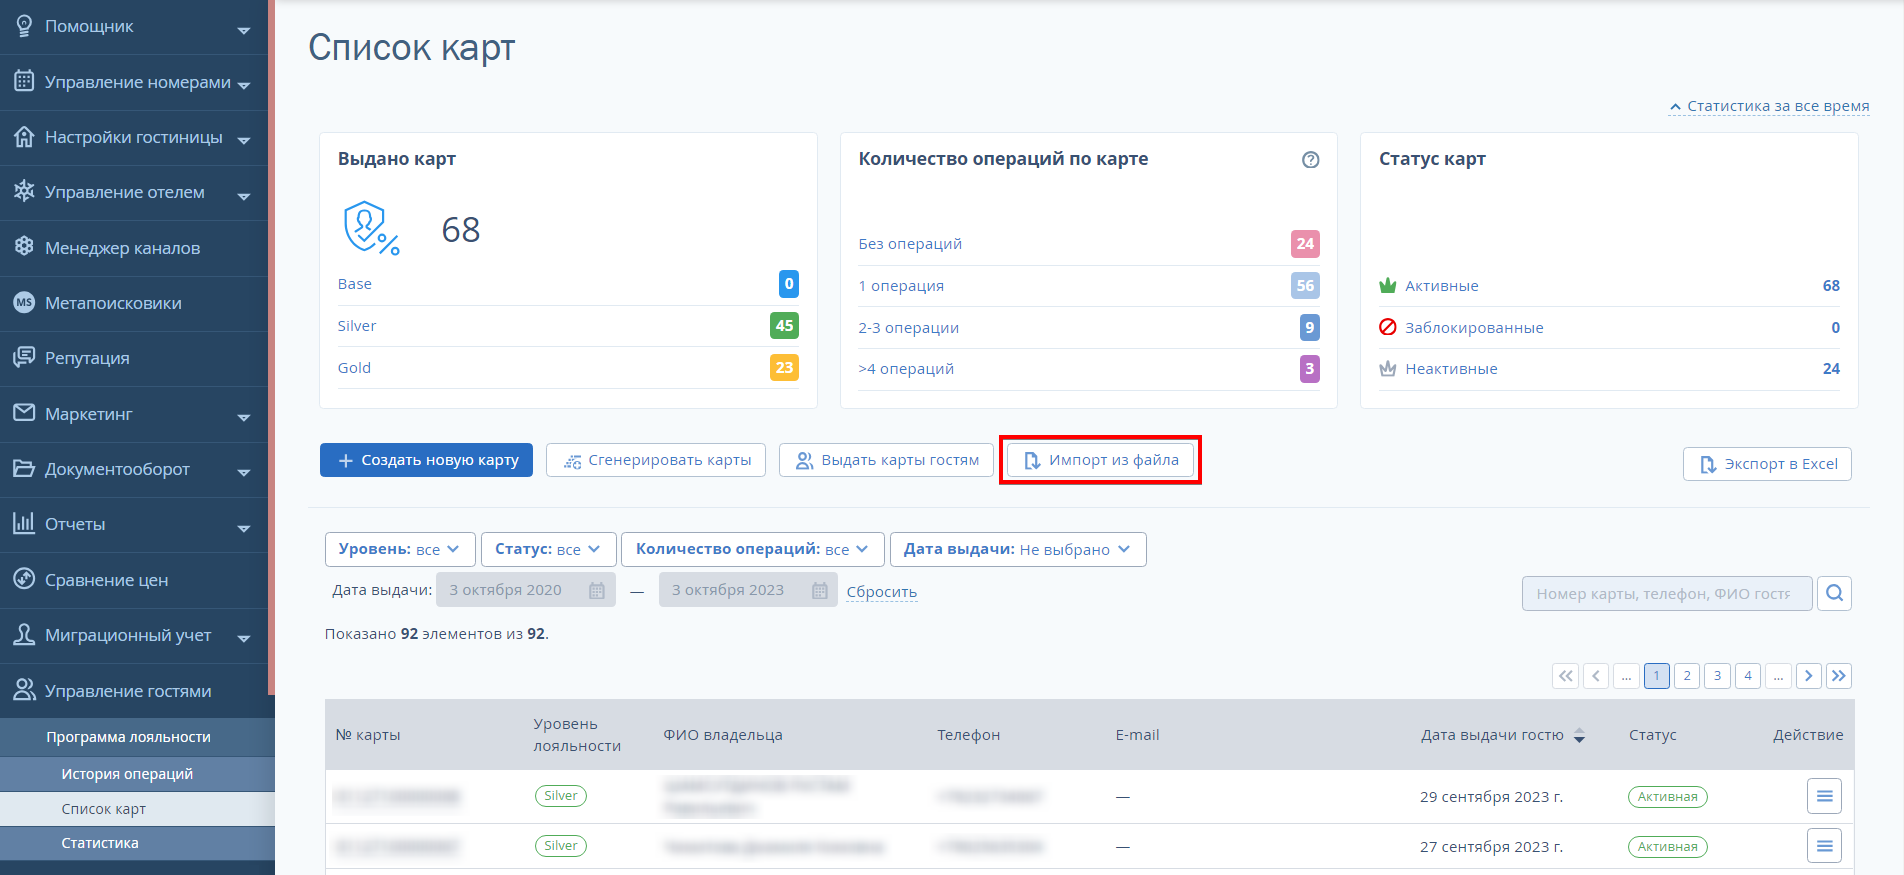Expand the Маркетинг menu arrow
The width and height of the screenshot is (1904, 875).
[244, 417]
